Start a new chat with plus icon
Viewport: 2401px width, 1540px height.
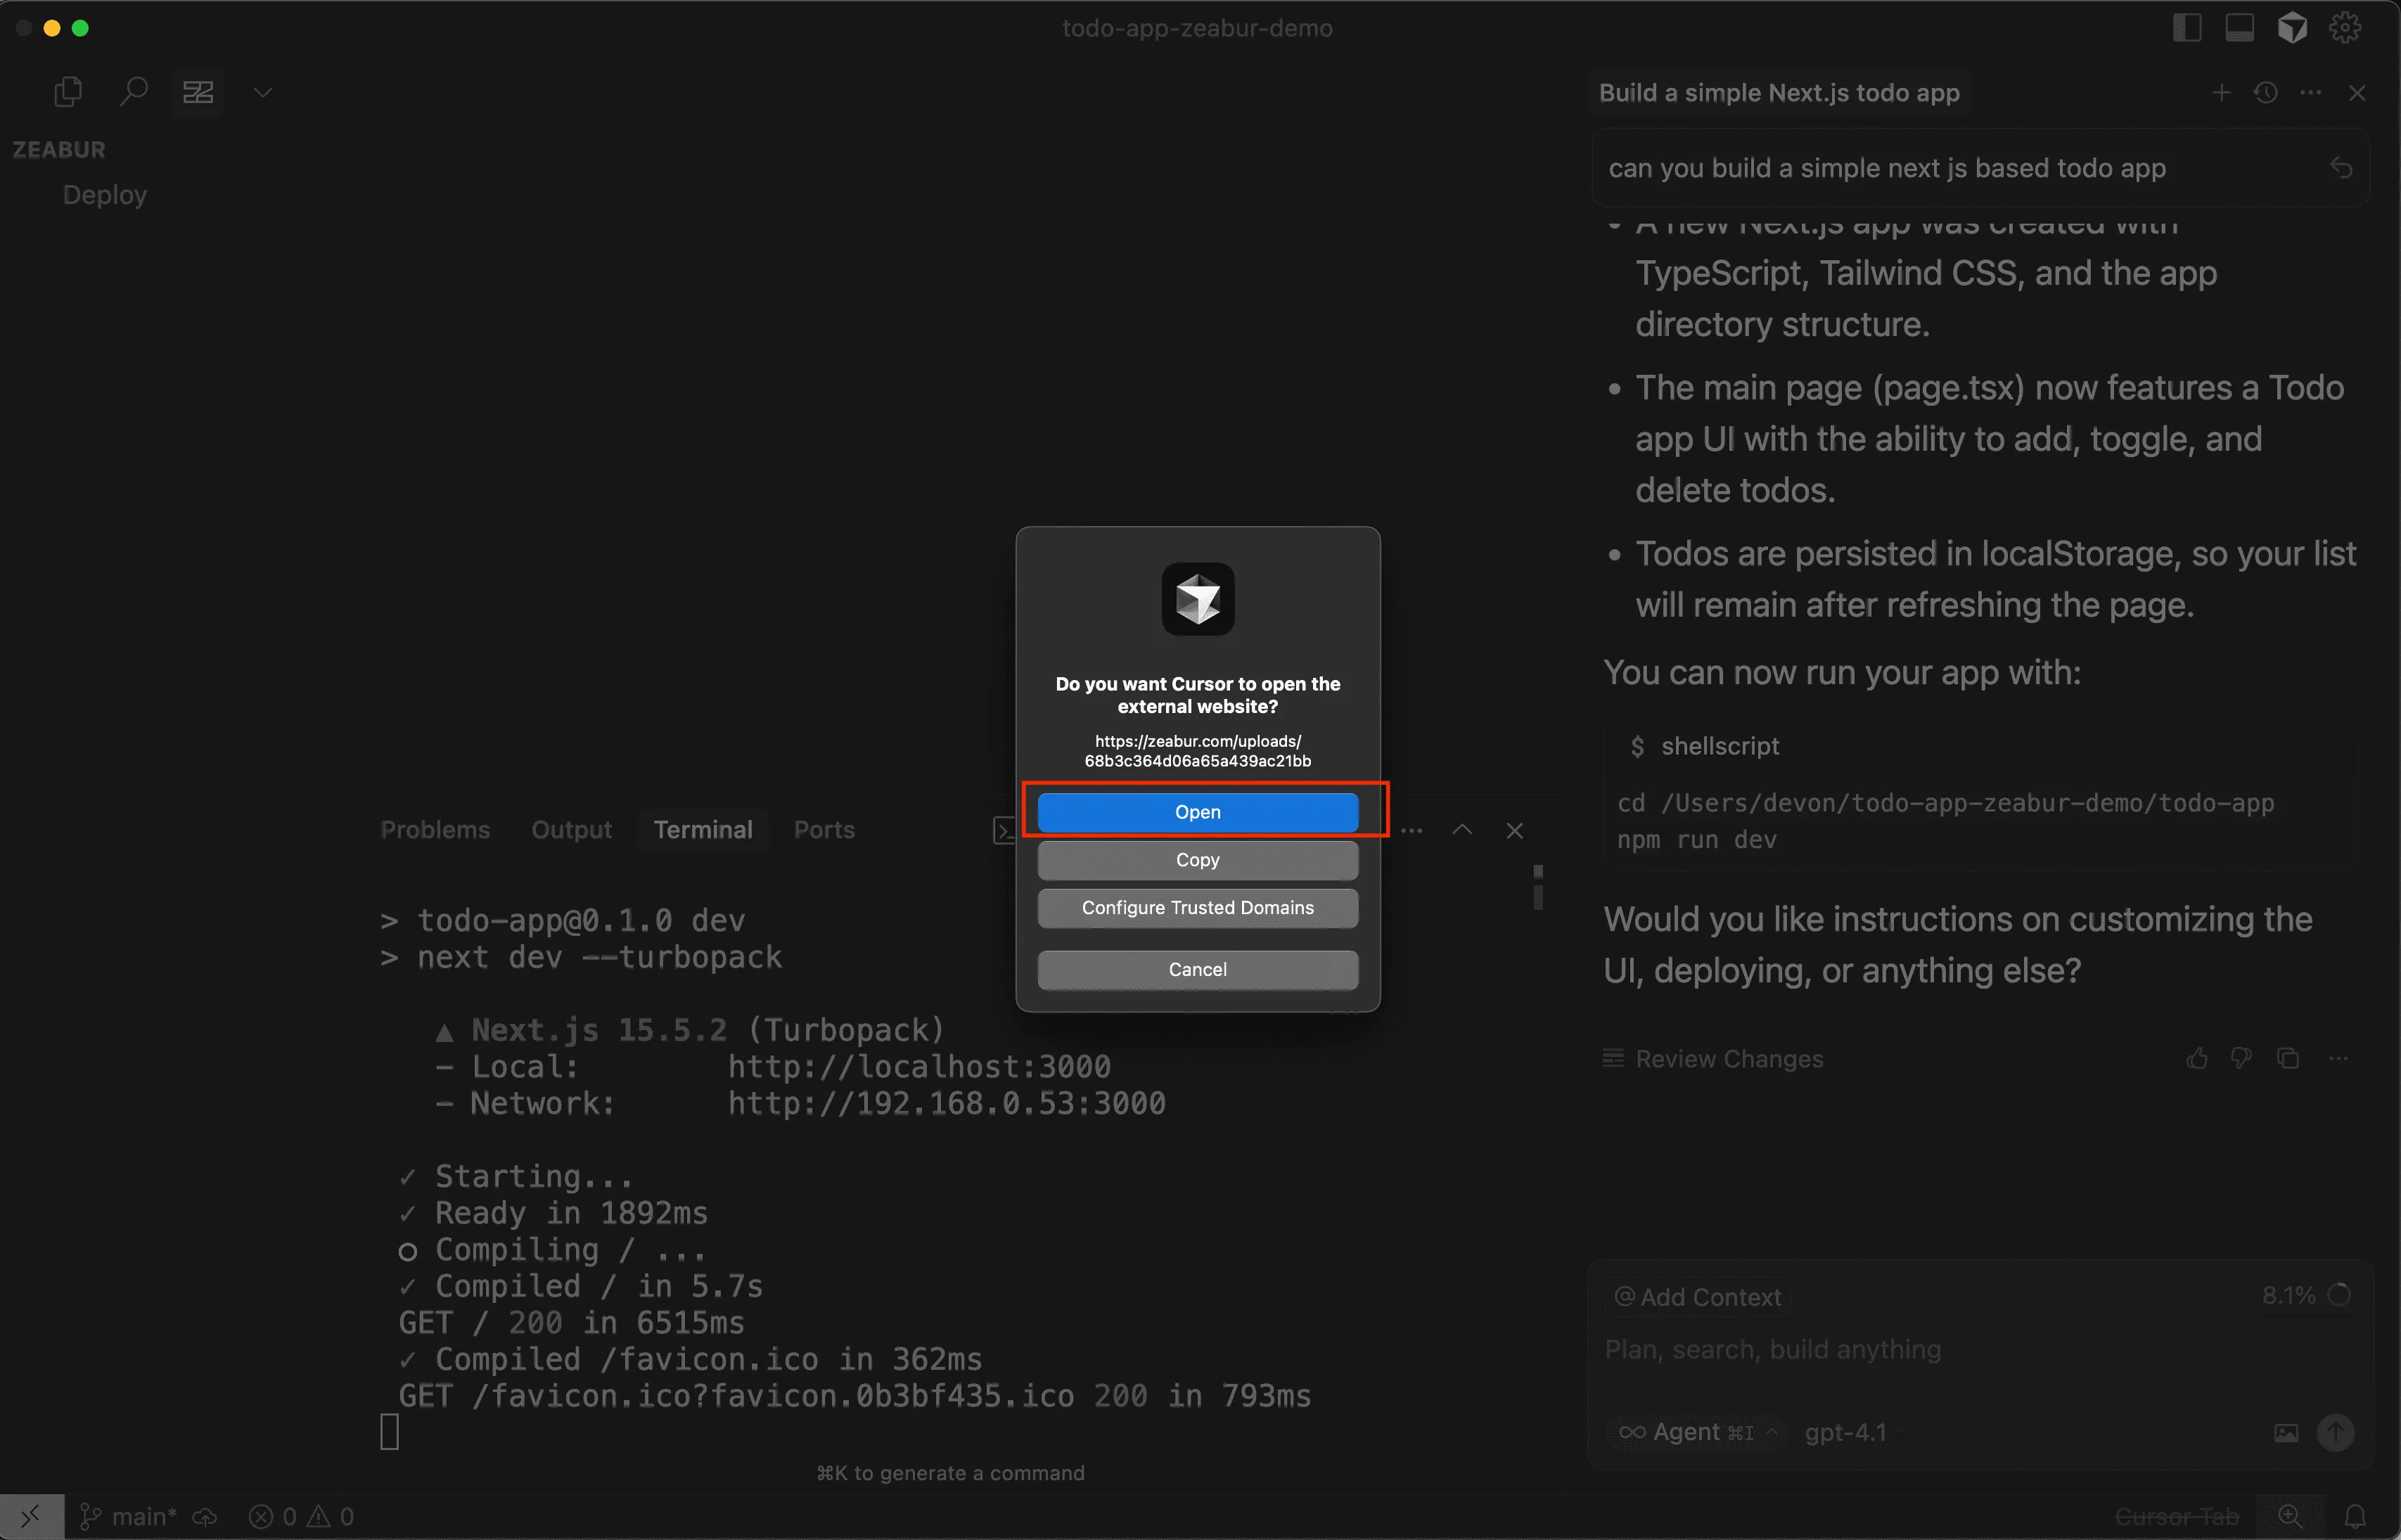(x=2221, y=93)
